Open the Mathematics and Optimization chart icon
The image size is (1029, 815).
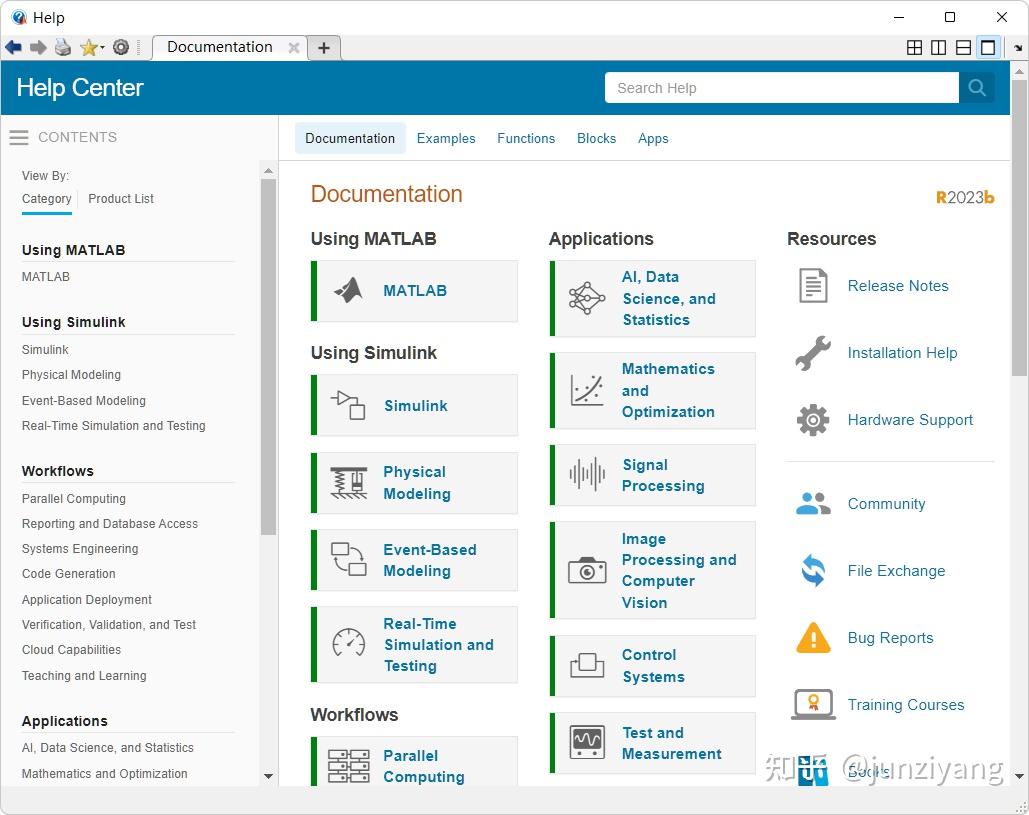coord(587,390)
